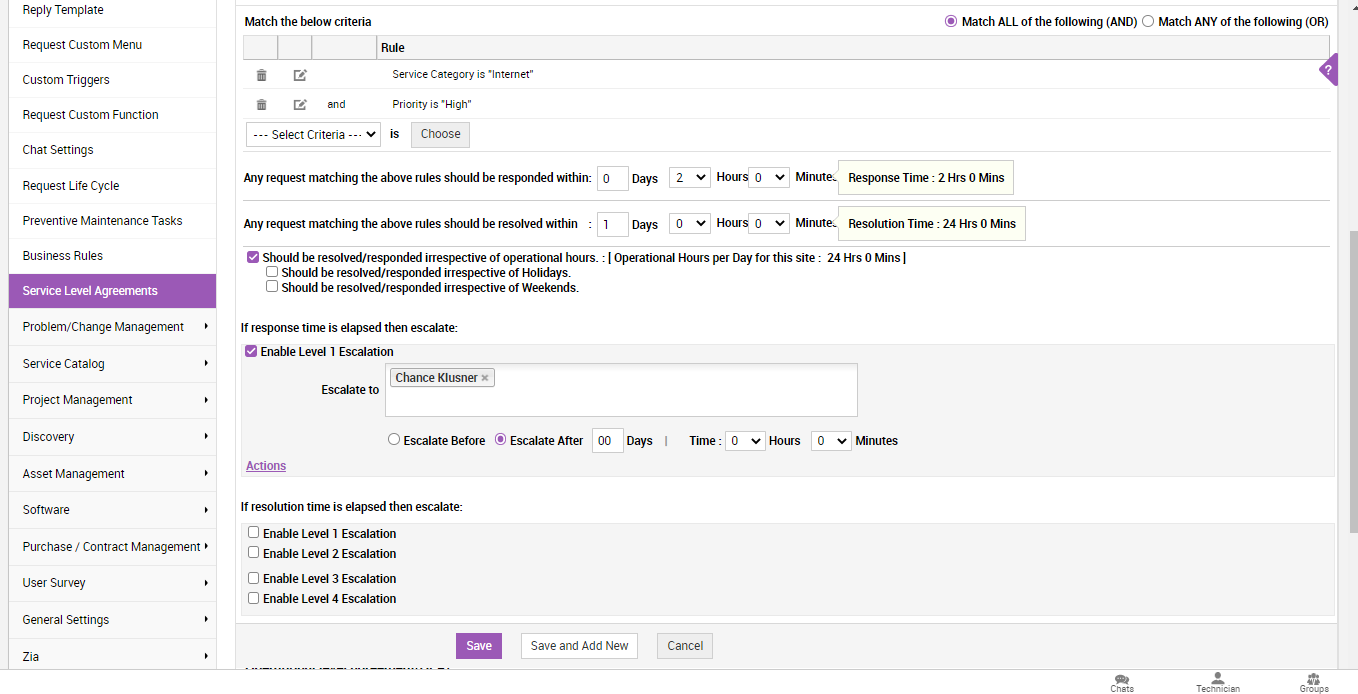Viewport: 1358px width, 694px height.
Task: Edit the Priority is High rule
Action: pos(299,105)
